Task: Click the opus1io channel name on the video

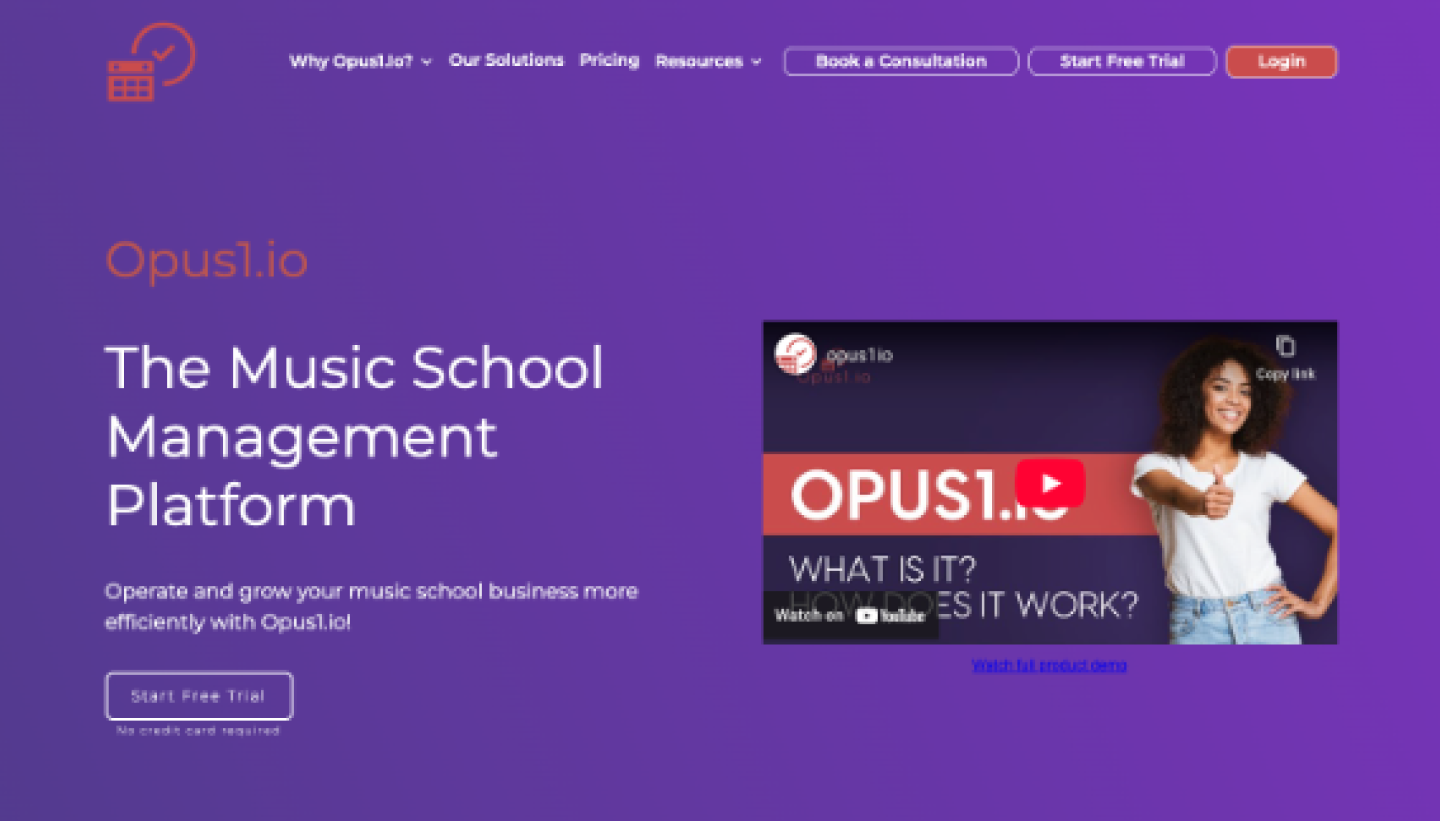Action: (860, 355)
